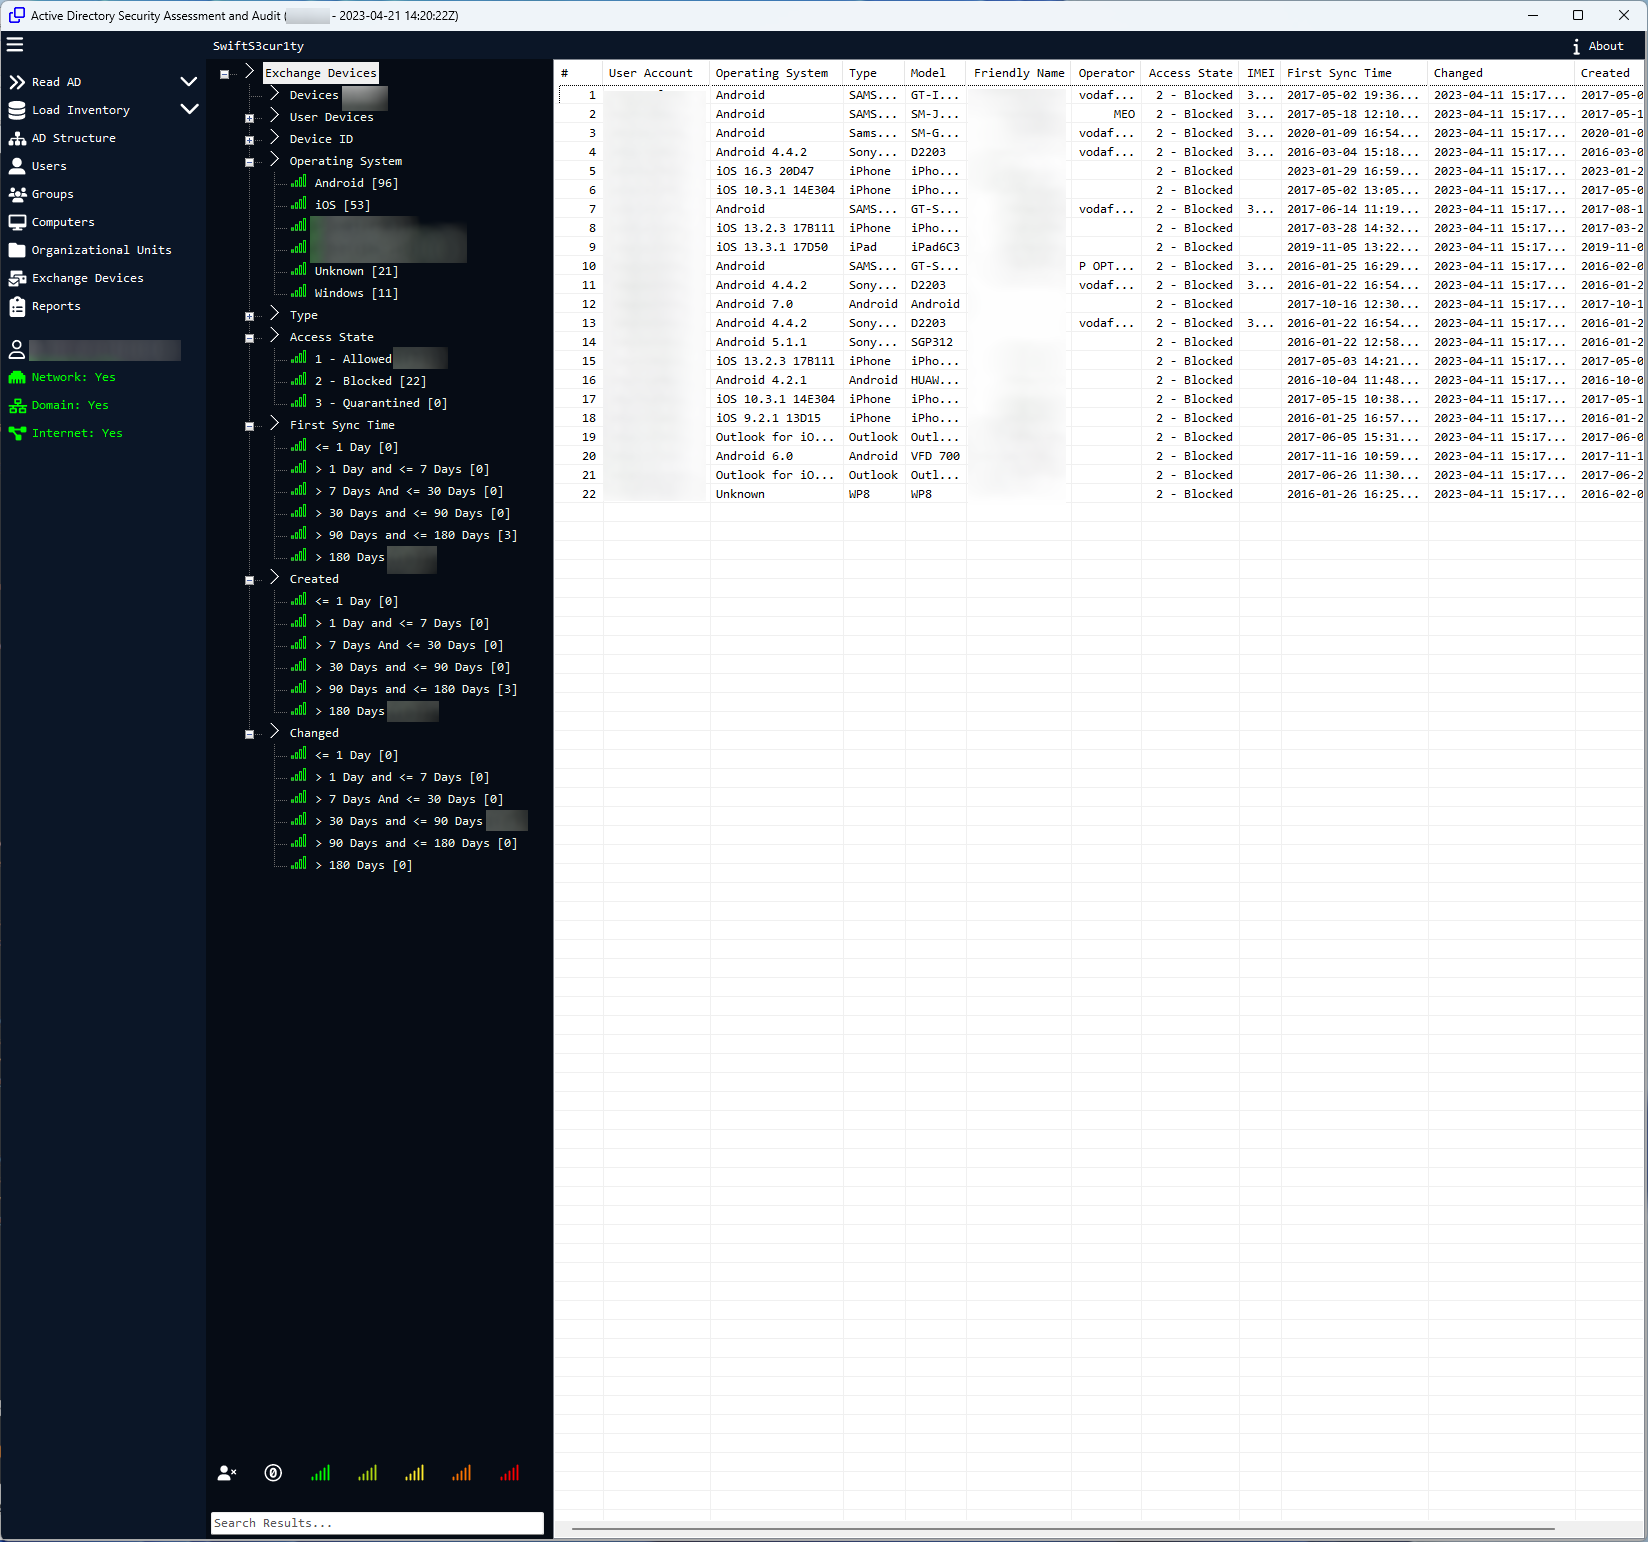The width and height of the screenshot is (1648, 1542).
Task: Click the Network status icon
Action: (x=17, y=377)
